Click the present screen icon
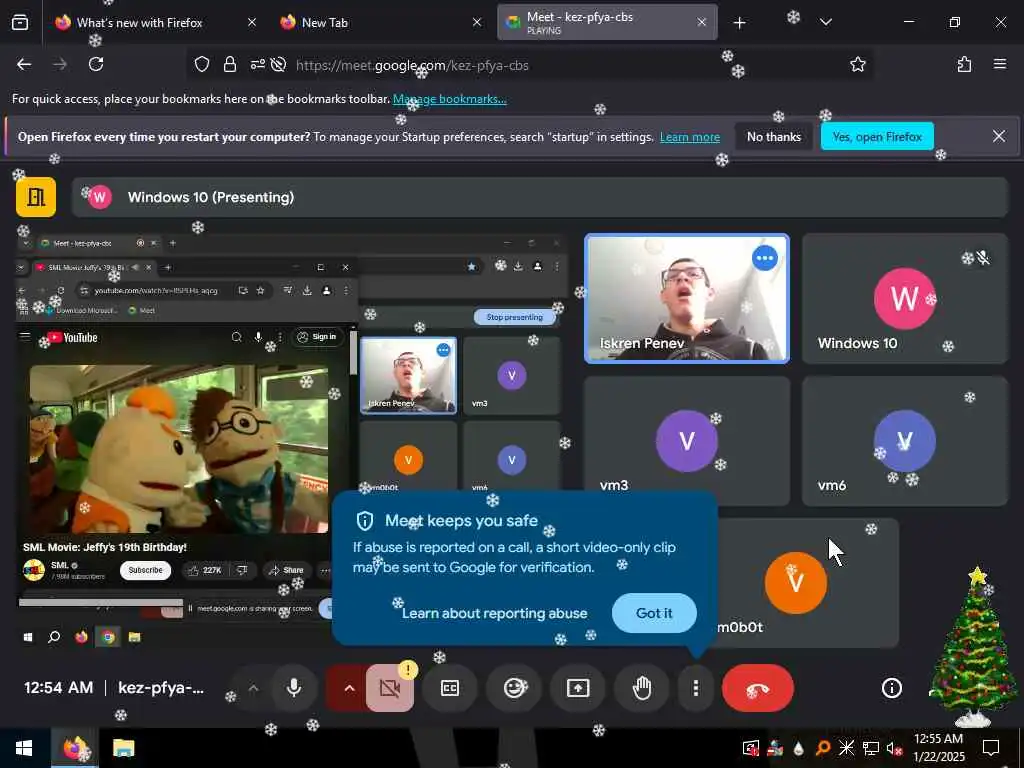1024x768 pixels. click(x=578, y=688)
